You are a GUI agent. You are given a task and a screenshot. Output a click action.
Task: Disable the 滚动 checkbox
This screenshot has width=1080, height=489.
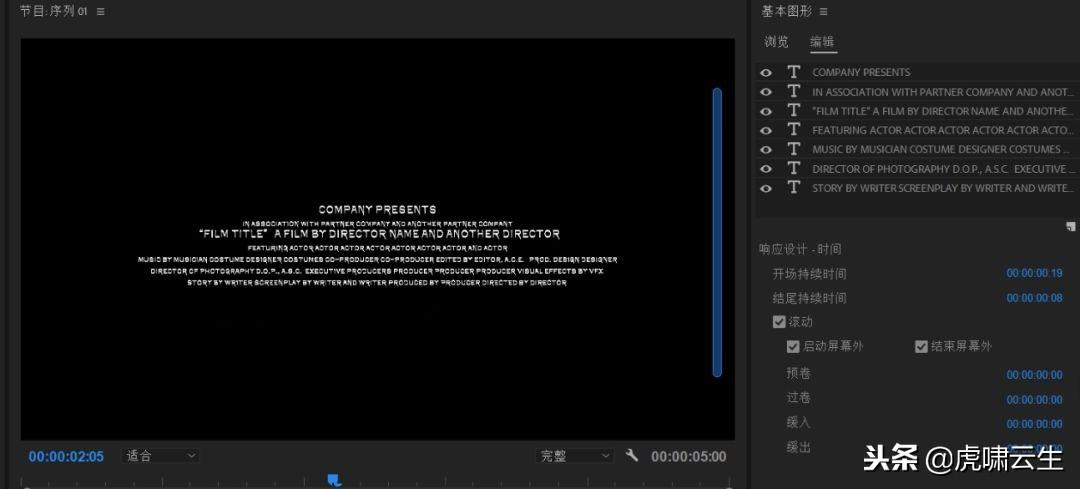tap(779, 322)
